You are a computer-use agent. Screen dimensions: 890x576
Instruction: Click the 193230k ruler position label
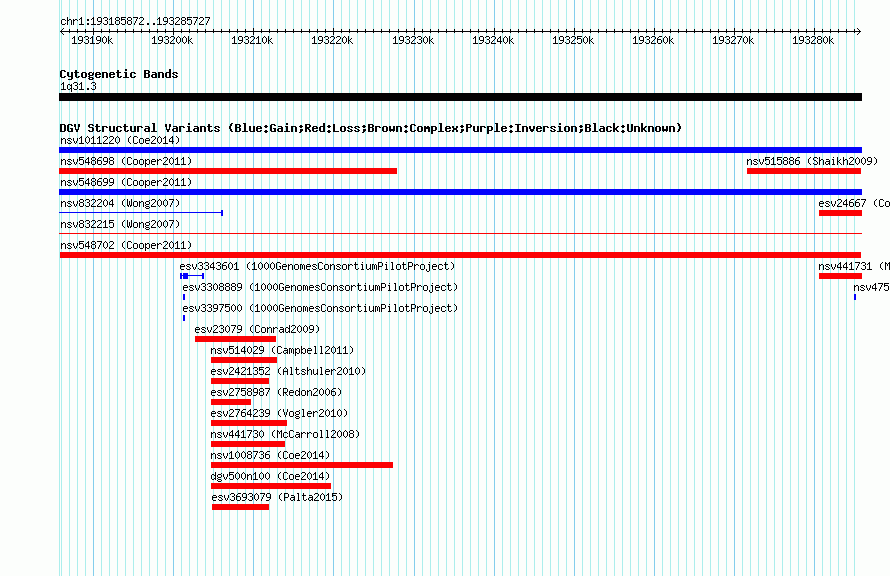(x=413, y=40)
